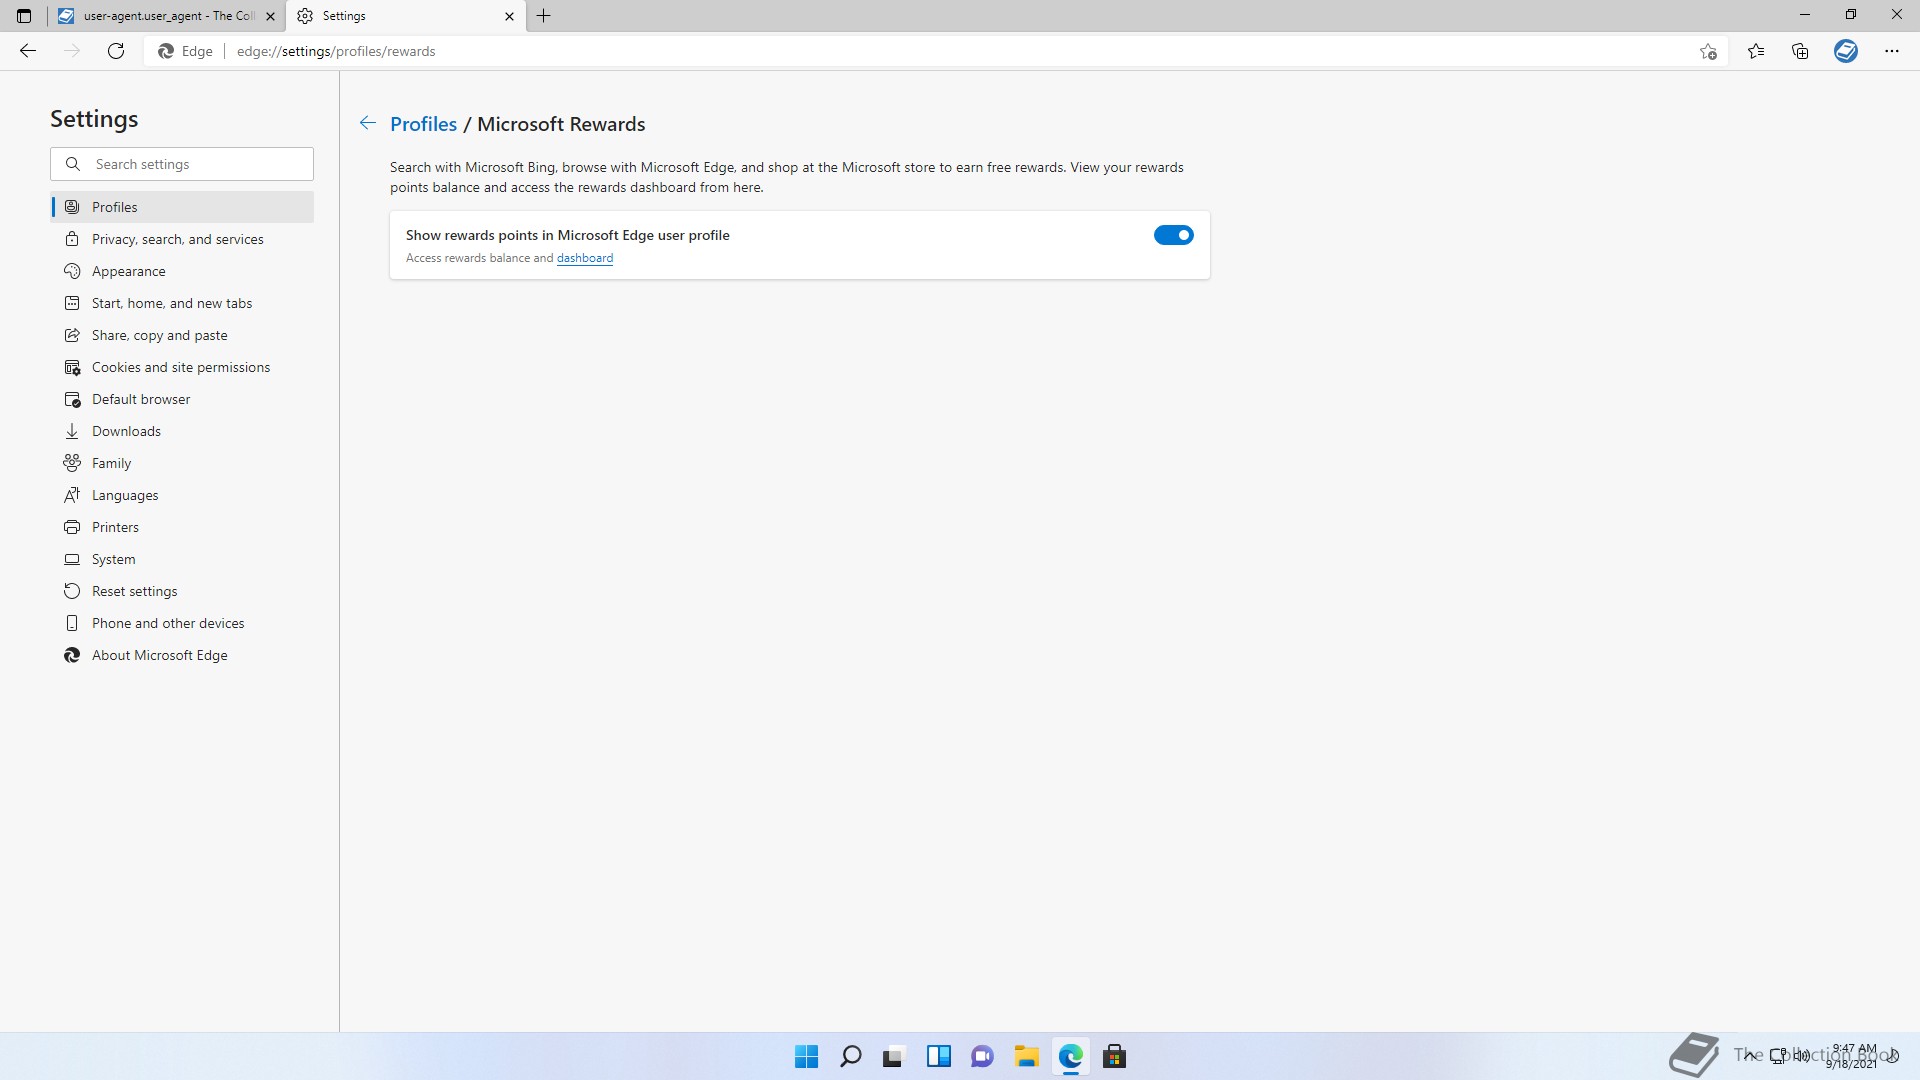
Task: Open Task View on the taskbar
Action: click(x=894, y=1056)
